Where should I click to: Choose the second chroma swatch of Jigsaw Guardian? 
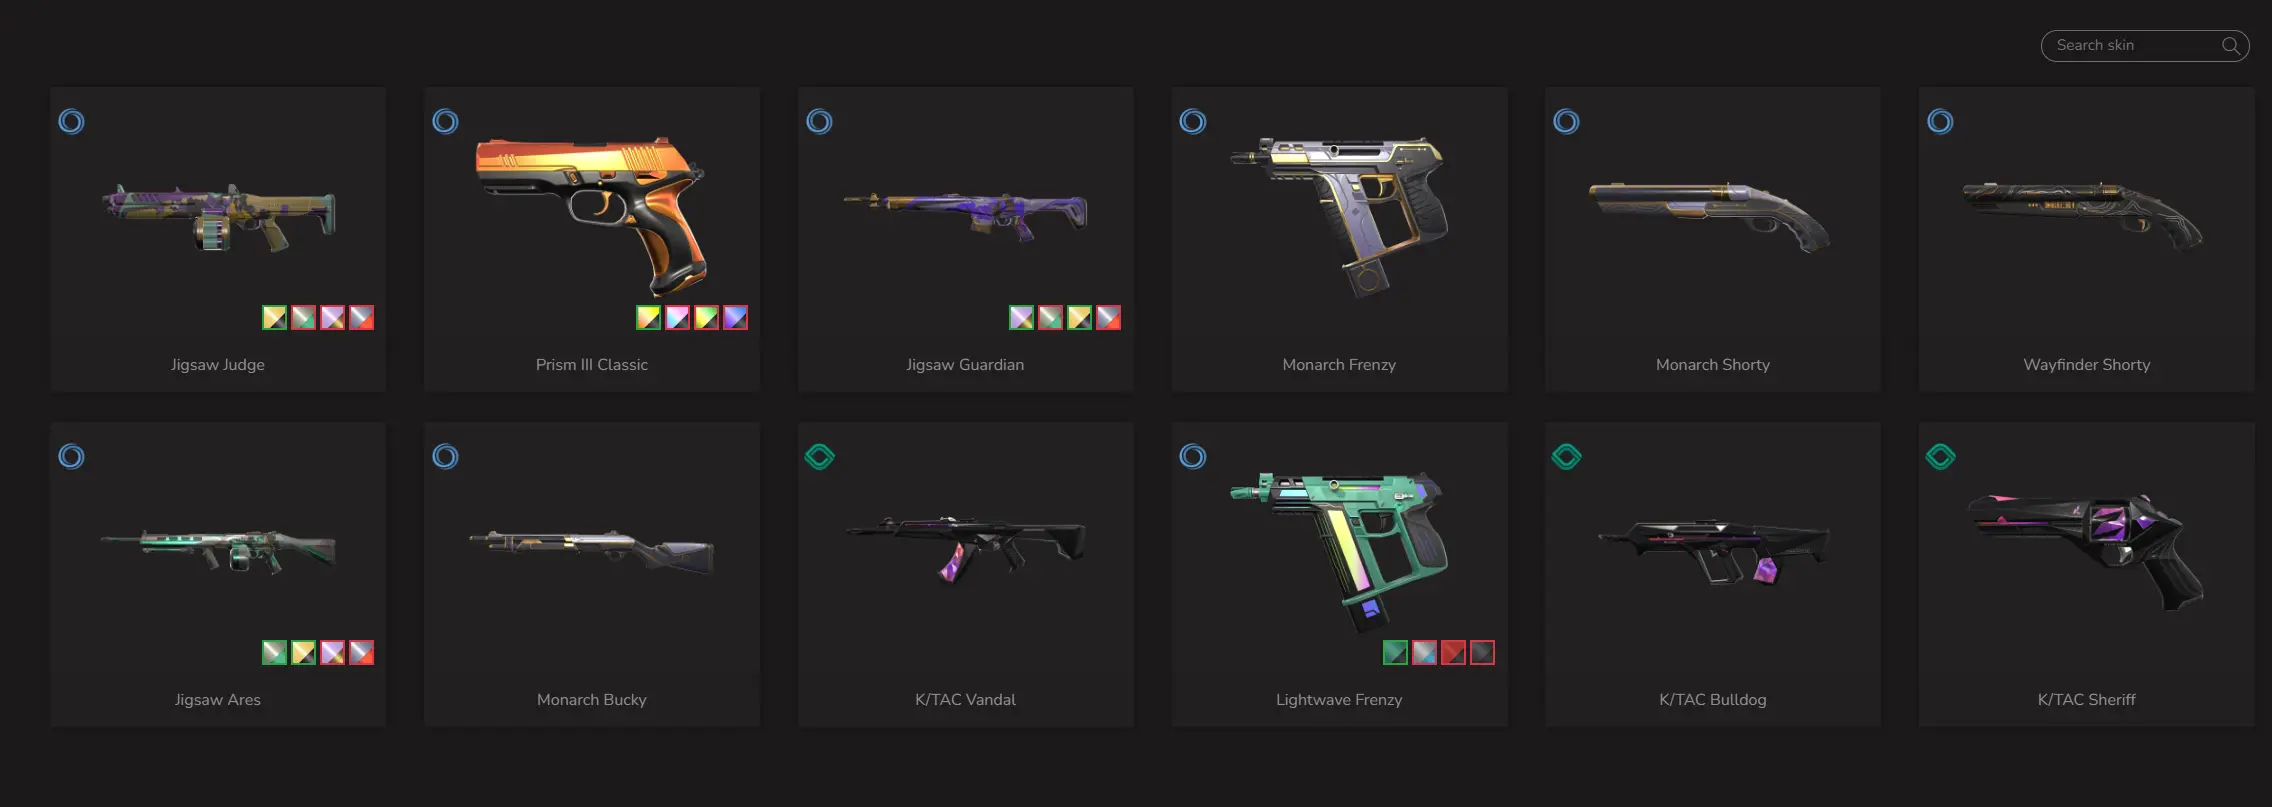(1050, 318)
